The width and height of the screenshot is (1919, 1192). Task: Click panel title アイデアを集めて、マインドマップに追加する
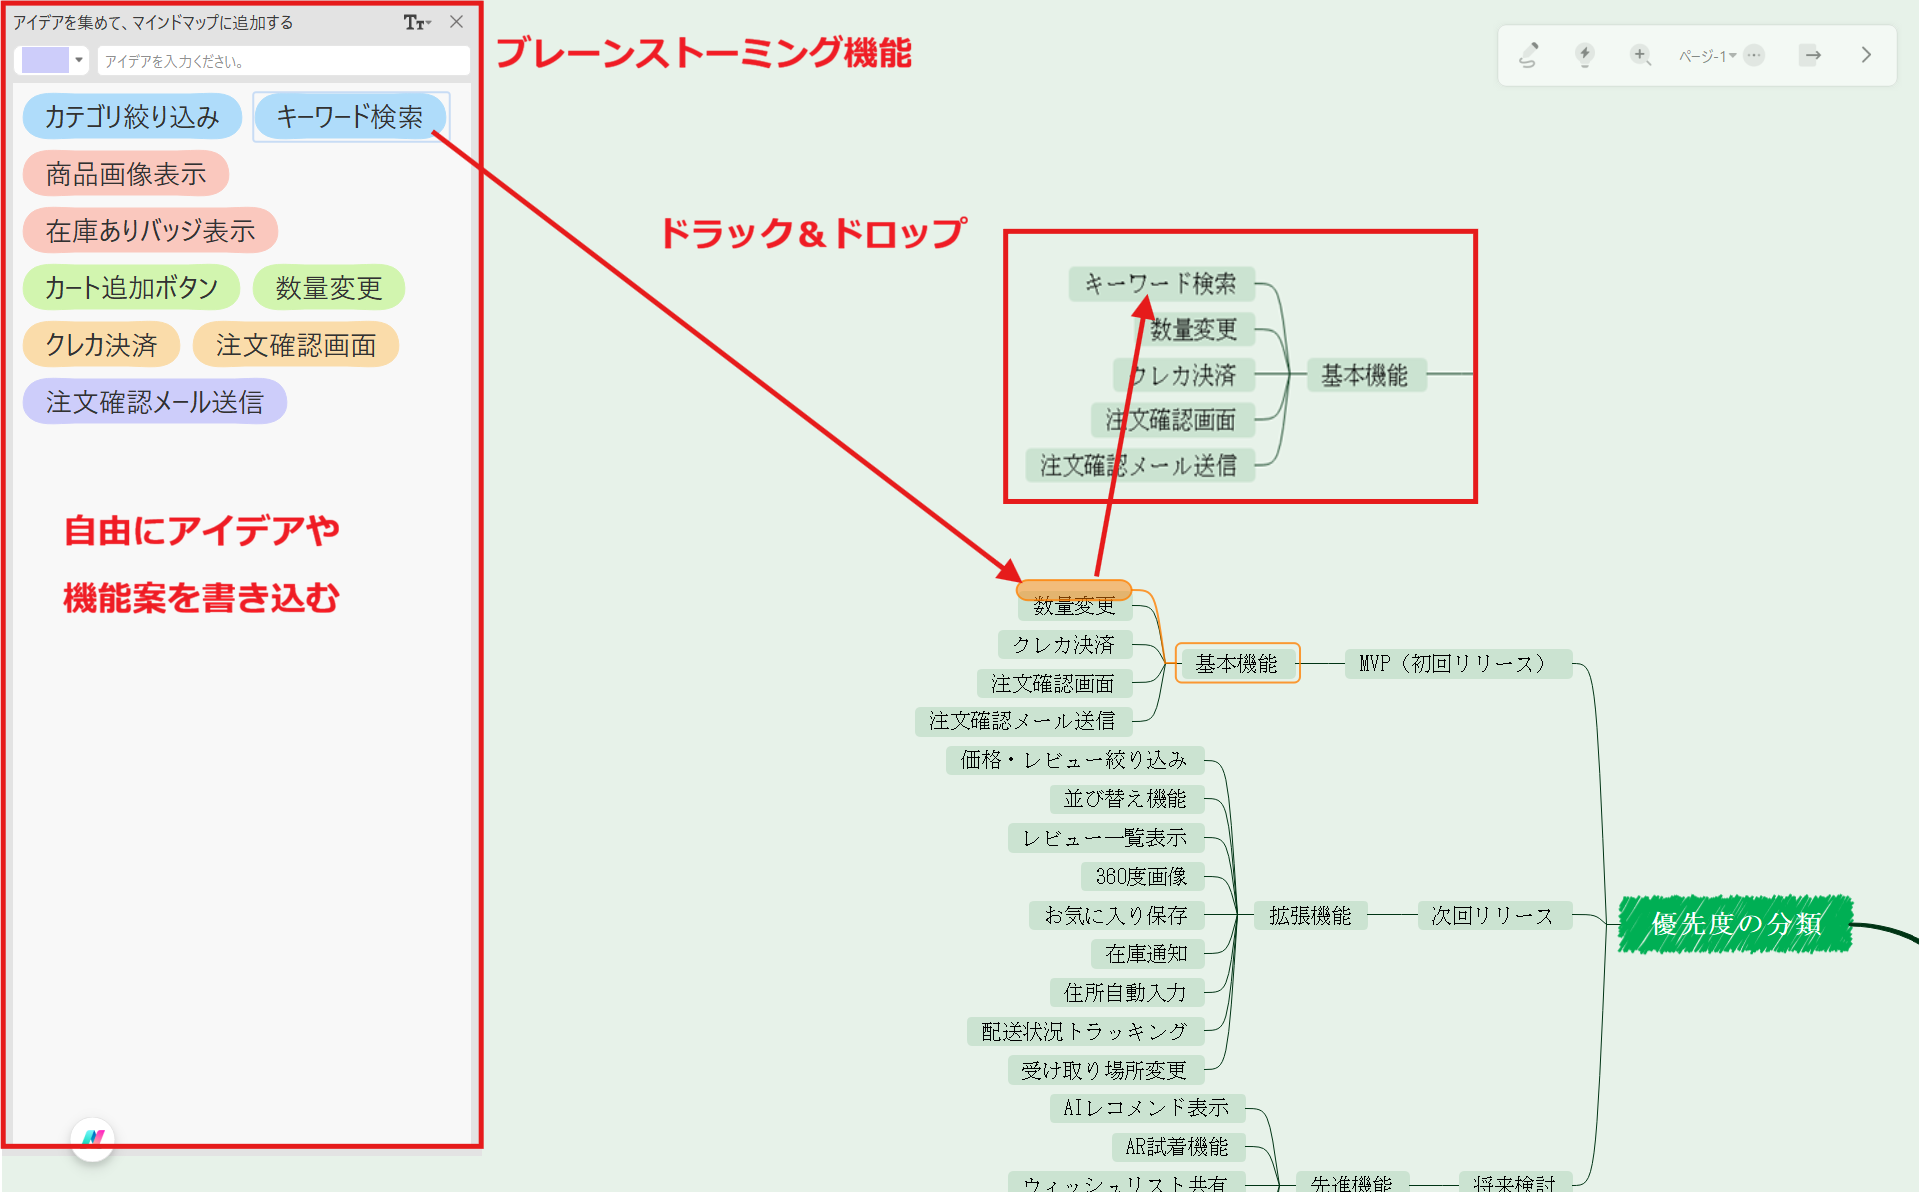pos(153,22)
